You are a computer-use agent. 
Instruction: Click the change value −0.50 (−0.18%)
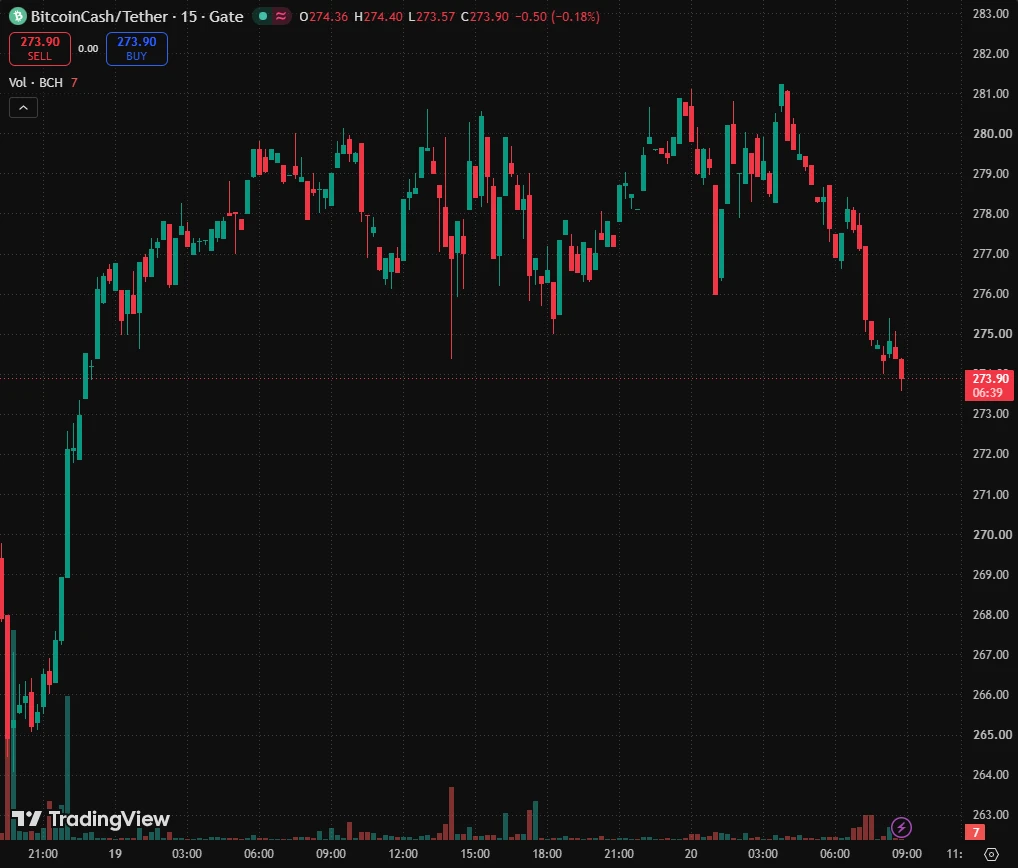[x=557, y=16]
